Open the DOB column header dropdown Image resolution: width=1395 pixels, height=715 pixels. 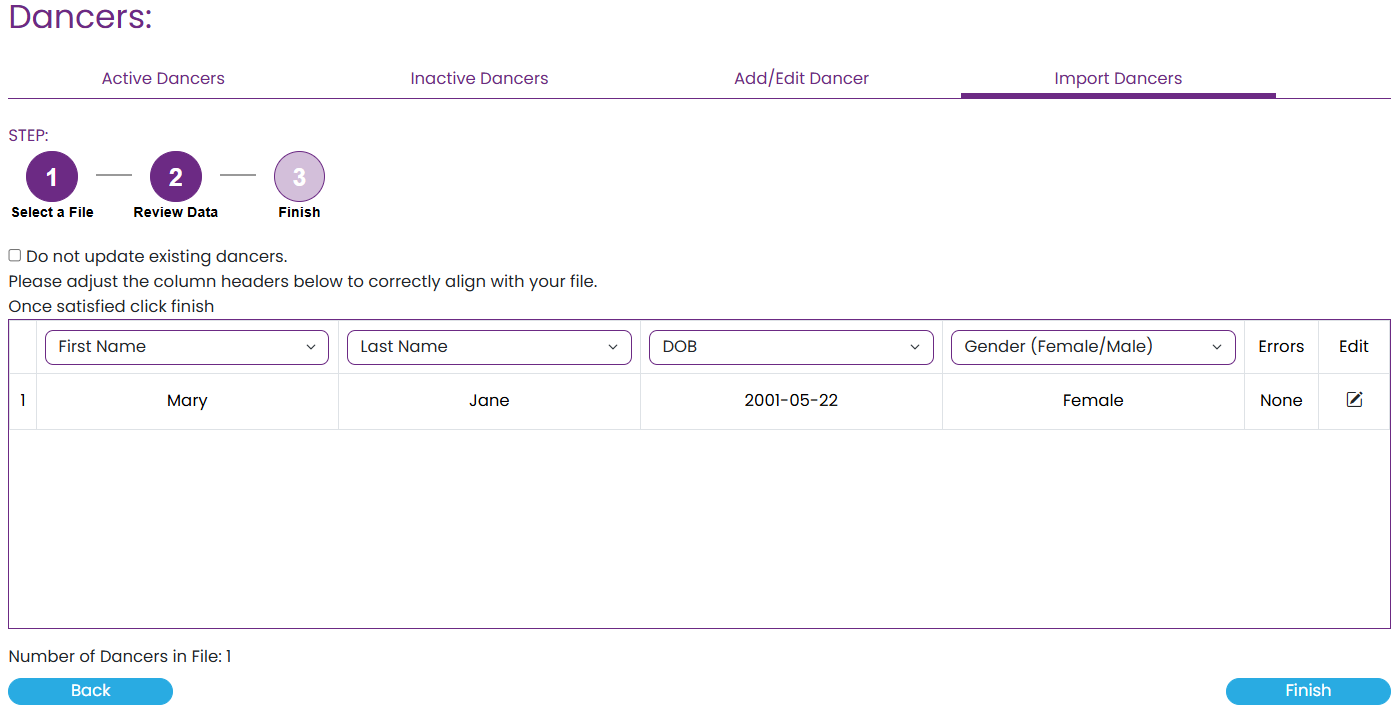pos(791,347)
